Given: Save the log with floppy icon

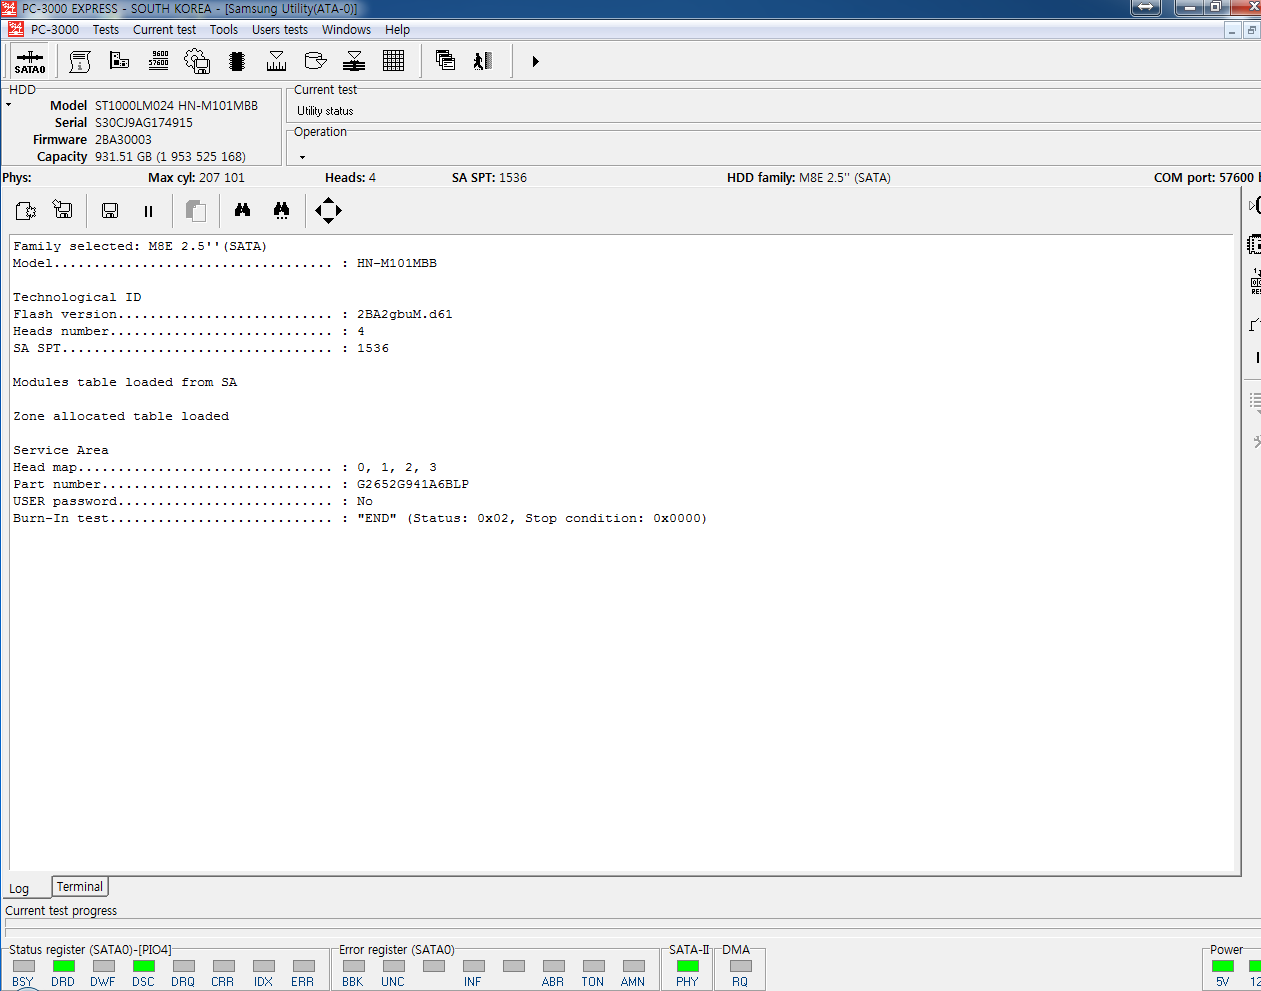Looking at the screenshot, I should tap(110, 211).
